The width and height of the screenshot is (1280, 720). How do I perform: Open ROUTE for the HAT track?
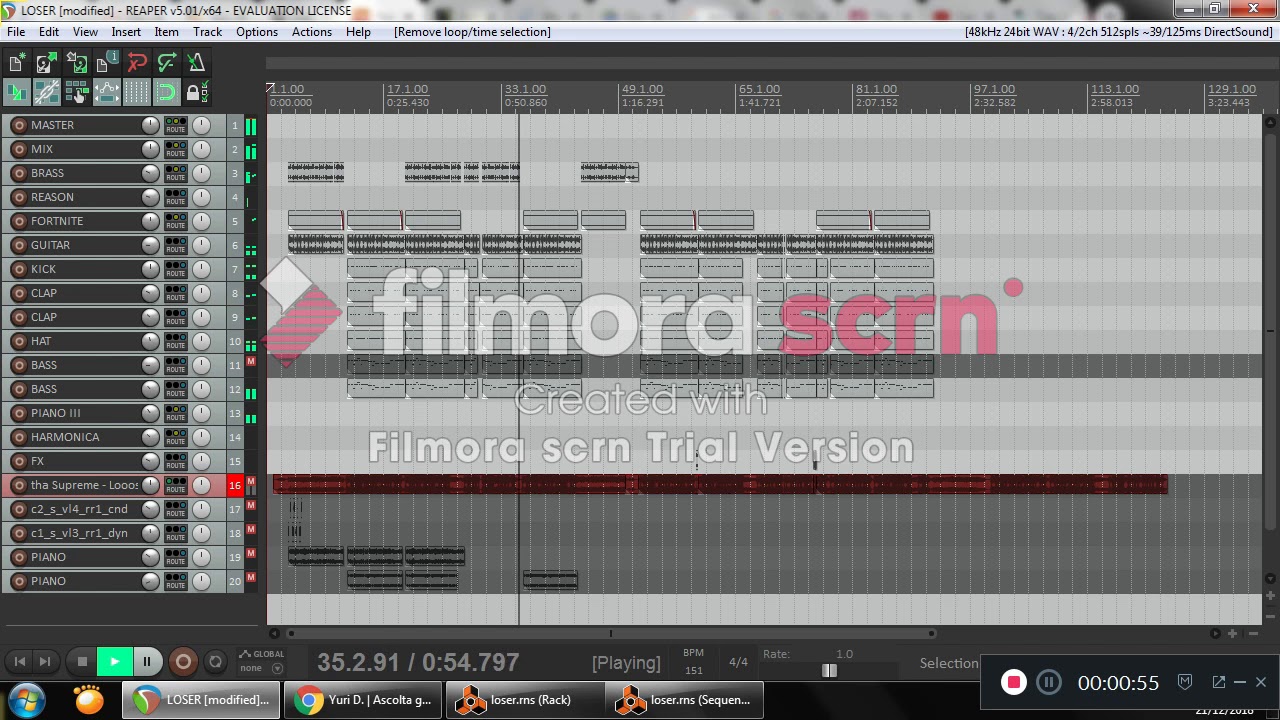(176, 341)
